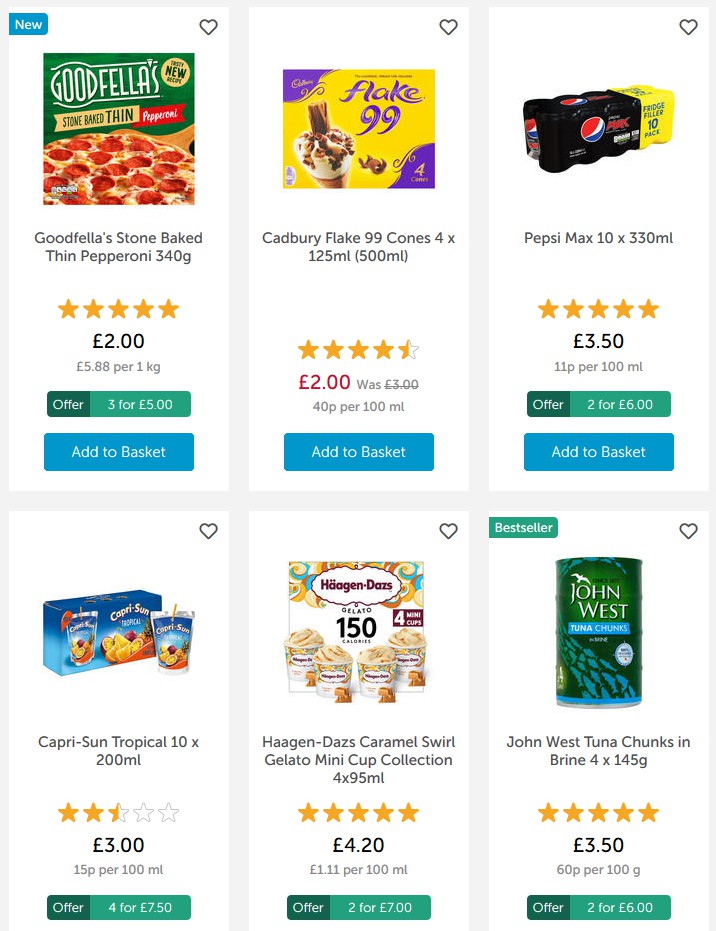This screenshot has height=931, width=716.
Task: Favourite the Haagen-Dazs Gelato product
Action: click(448, 531)
